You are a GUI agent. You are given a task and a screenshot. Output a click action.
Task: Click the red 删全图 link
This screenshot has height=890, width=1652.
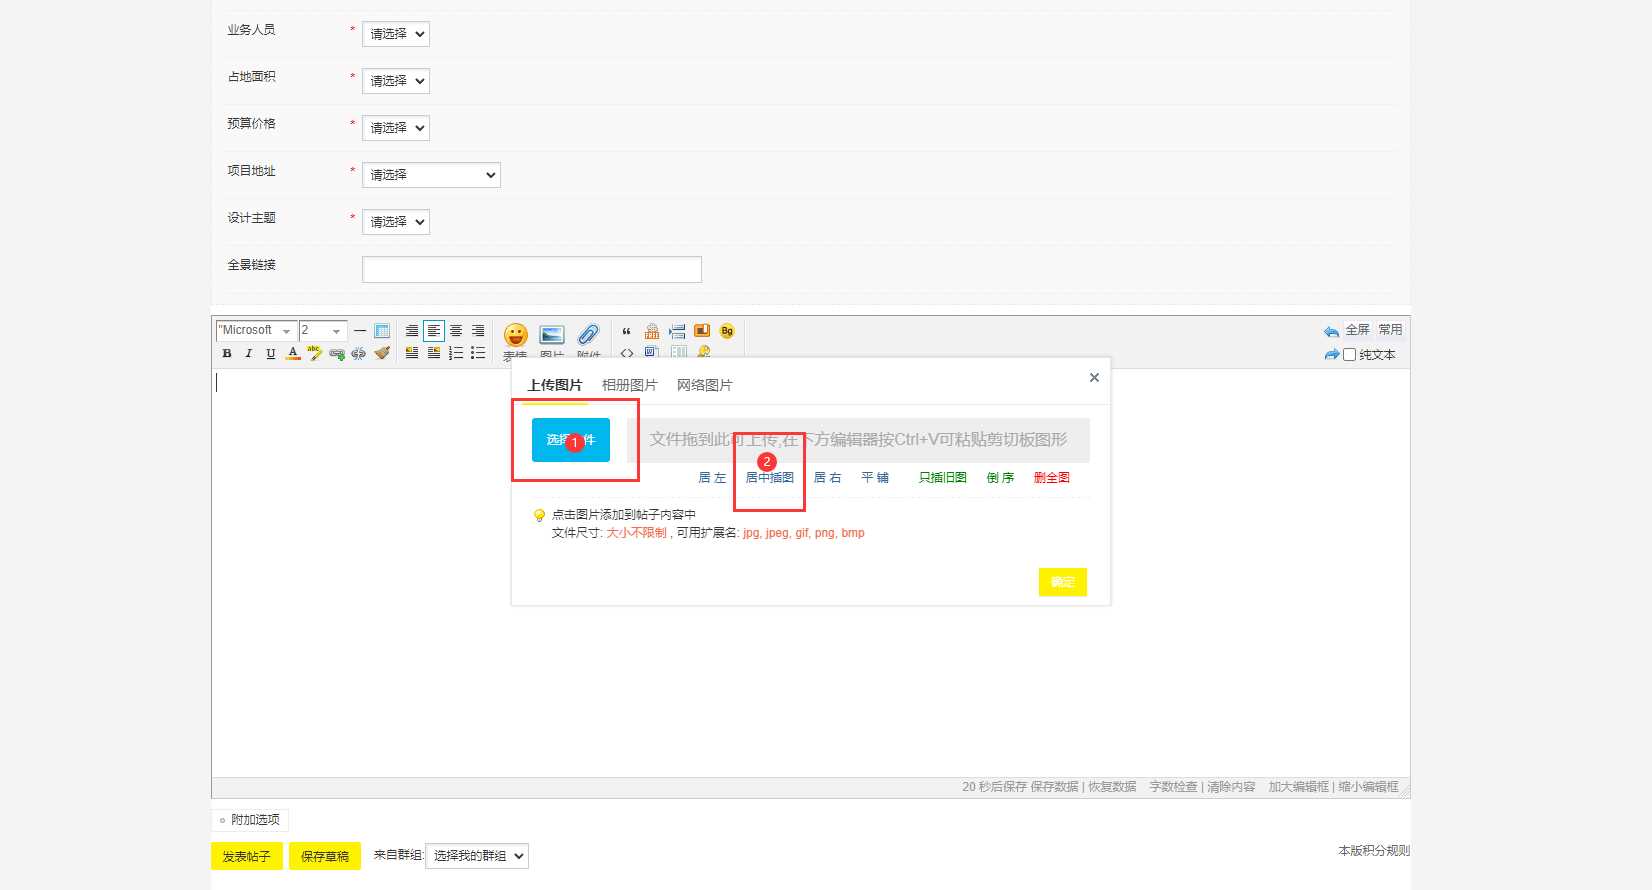(x=1052, y=478)
